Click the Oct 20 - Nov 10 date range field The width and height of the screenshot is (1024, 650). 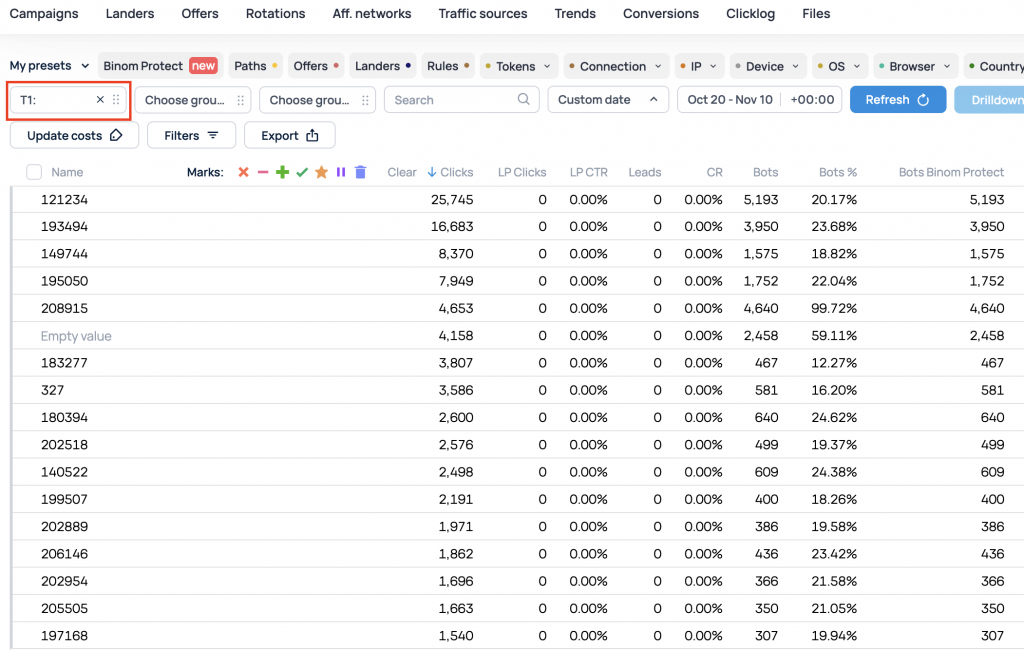[730, 100]
